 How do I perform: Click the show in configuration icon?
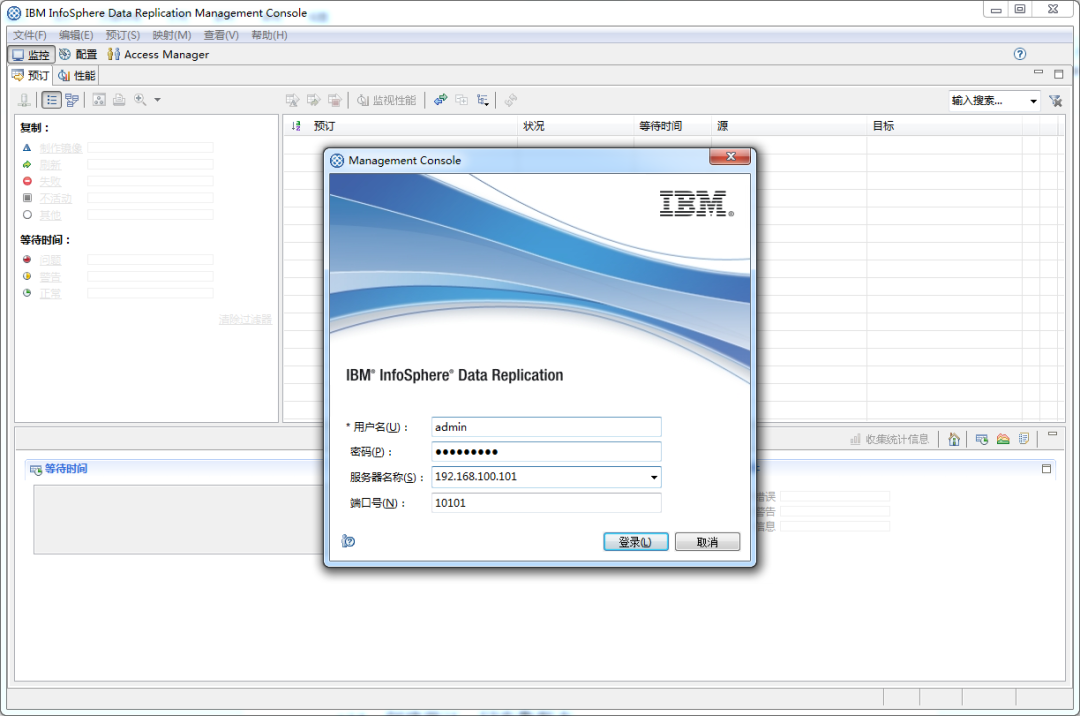461,101
